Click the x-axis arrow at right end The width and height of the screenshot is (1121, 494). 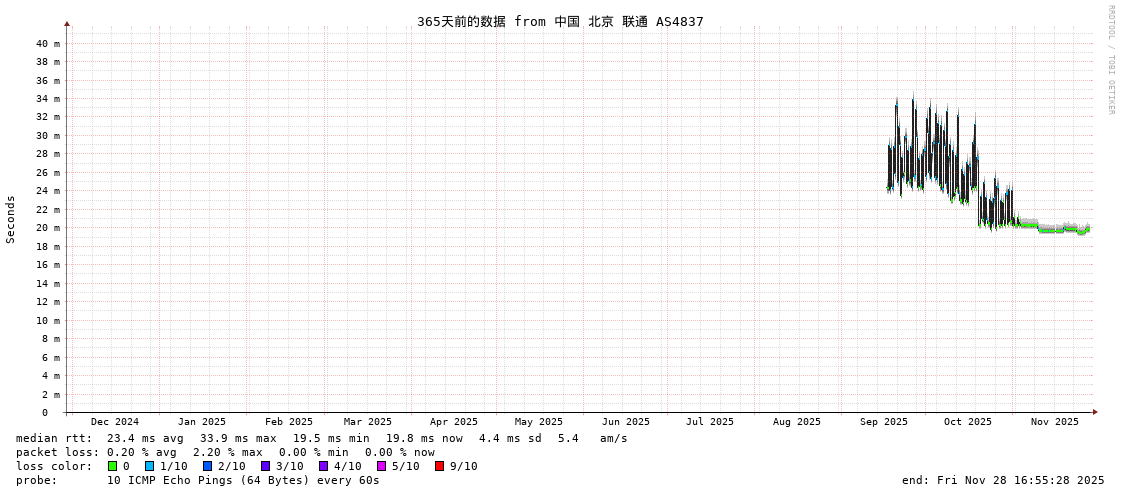tap(1095, 412)
